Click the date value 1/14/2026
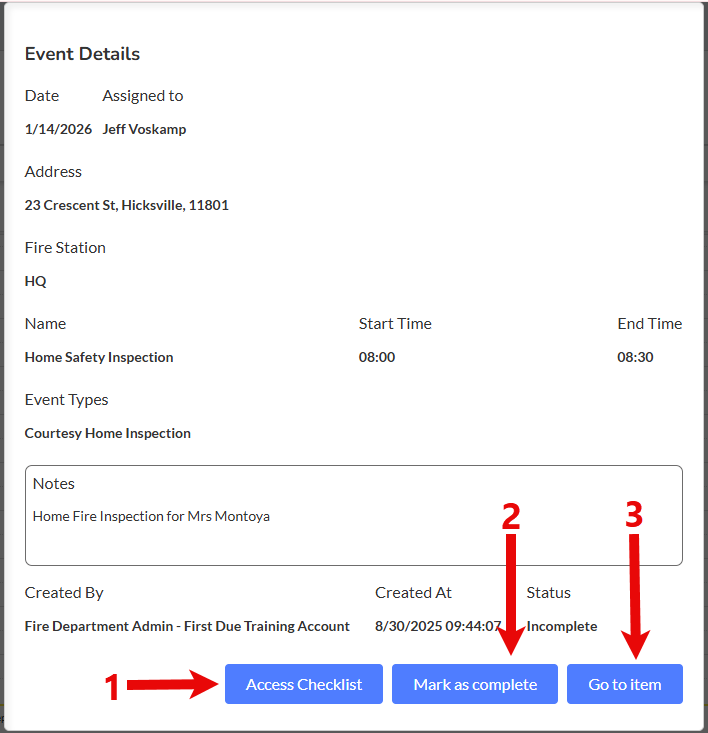This screenshot has height=733, width=708. tap(58, 129)
